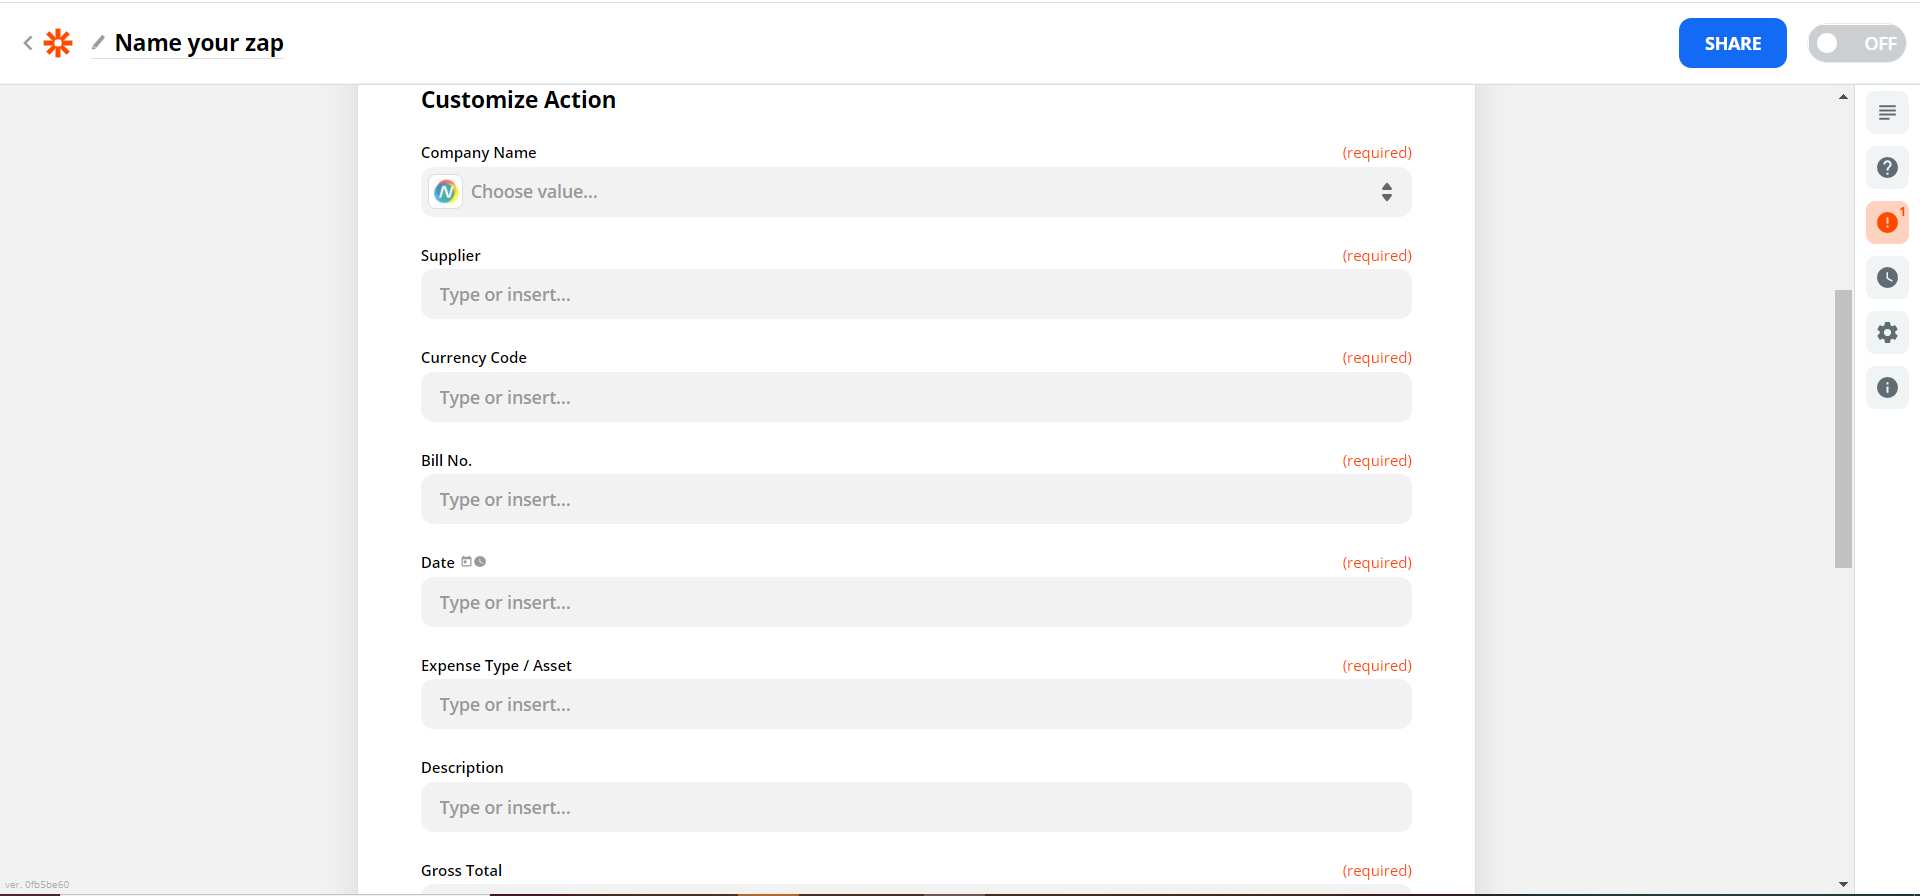Viewport: 1920px width, 896px height.
Task: Click the app logo in Company Name field
Action: [x=446, y=192]
